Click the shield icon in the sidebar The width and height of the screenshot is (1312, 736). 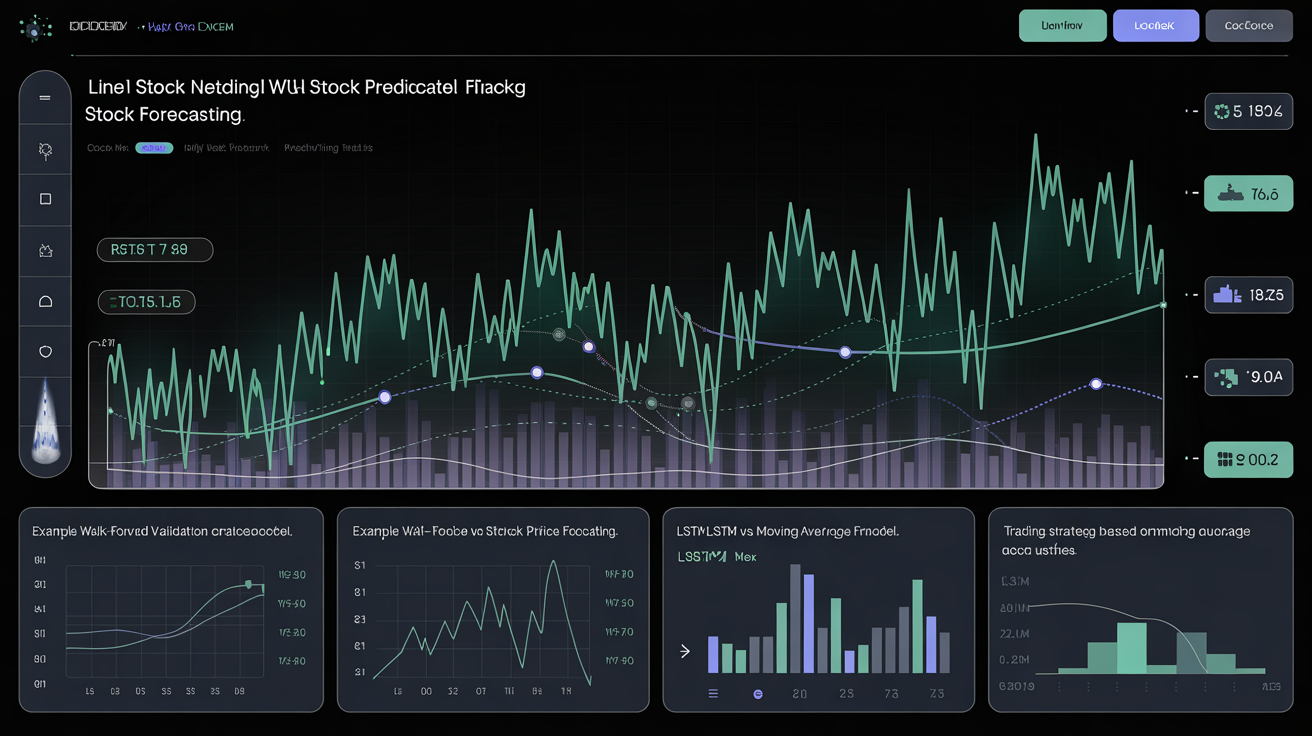(45, 352)
